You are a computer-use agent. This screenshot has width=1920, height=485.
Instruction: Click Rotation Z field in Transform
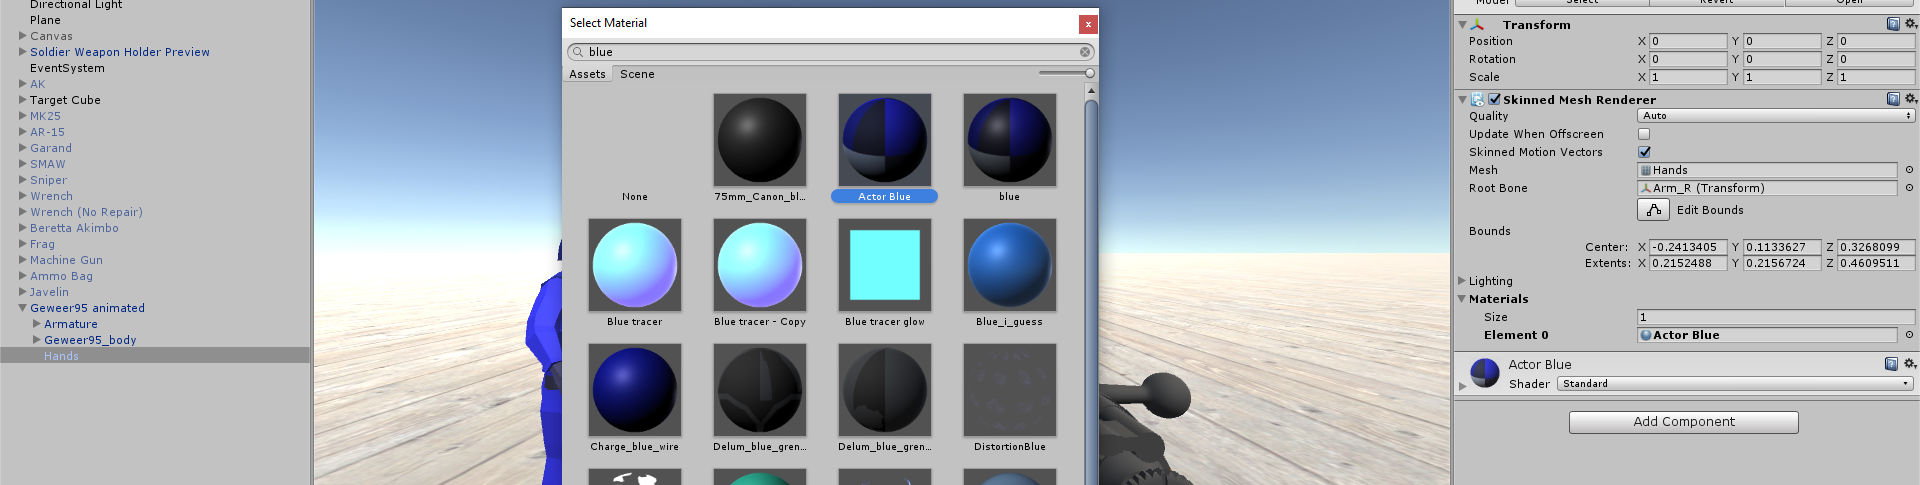click(1876, 59)
